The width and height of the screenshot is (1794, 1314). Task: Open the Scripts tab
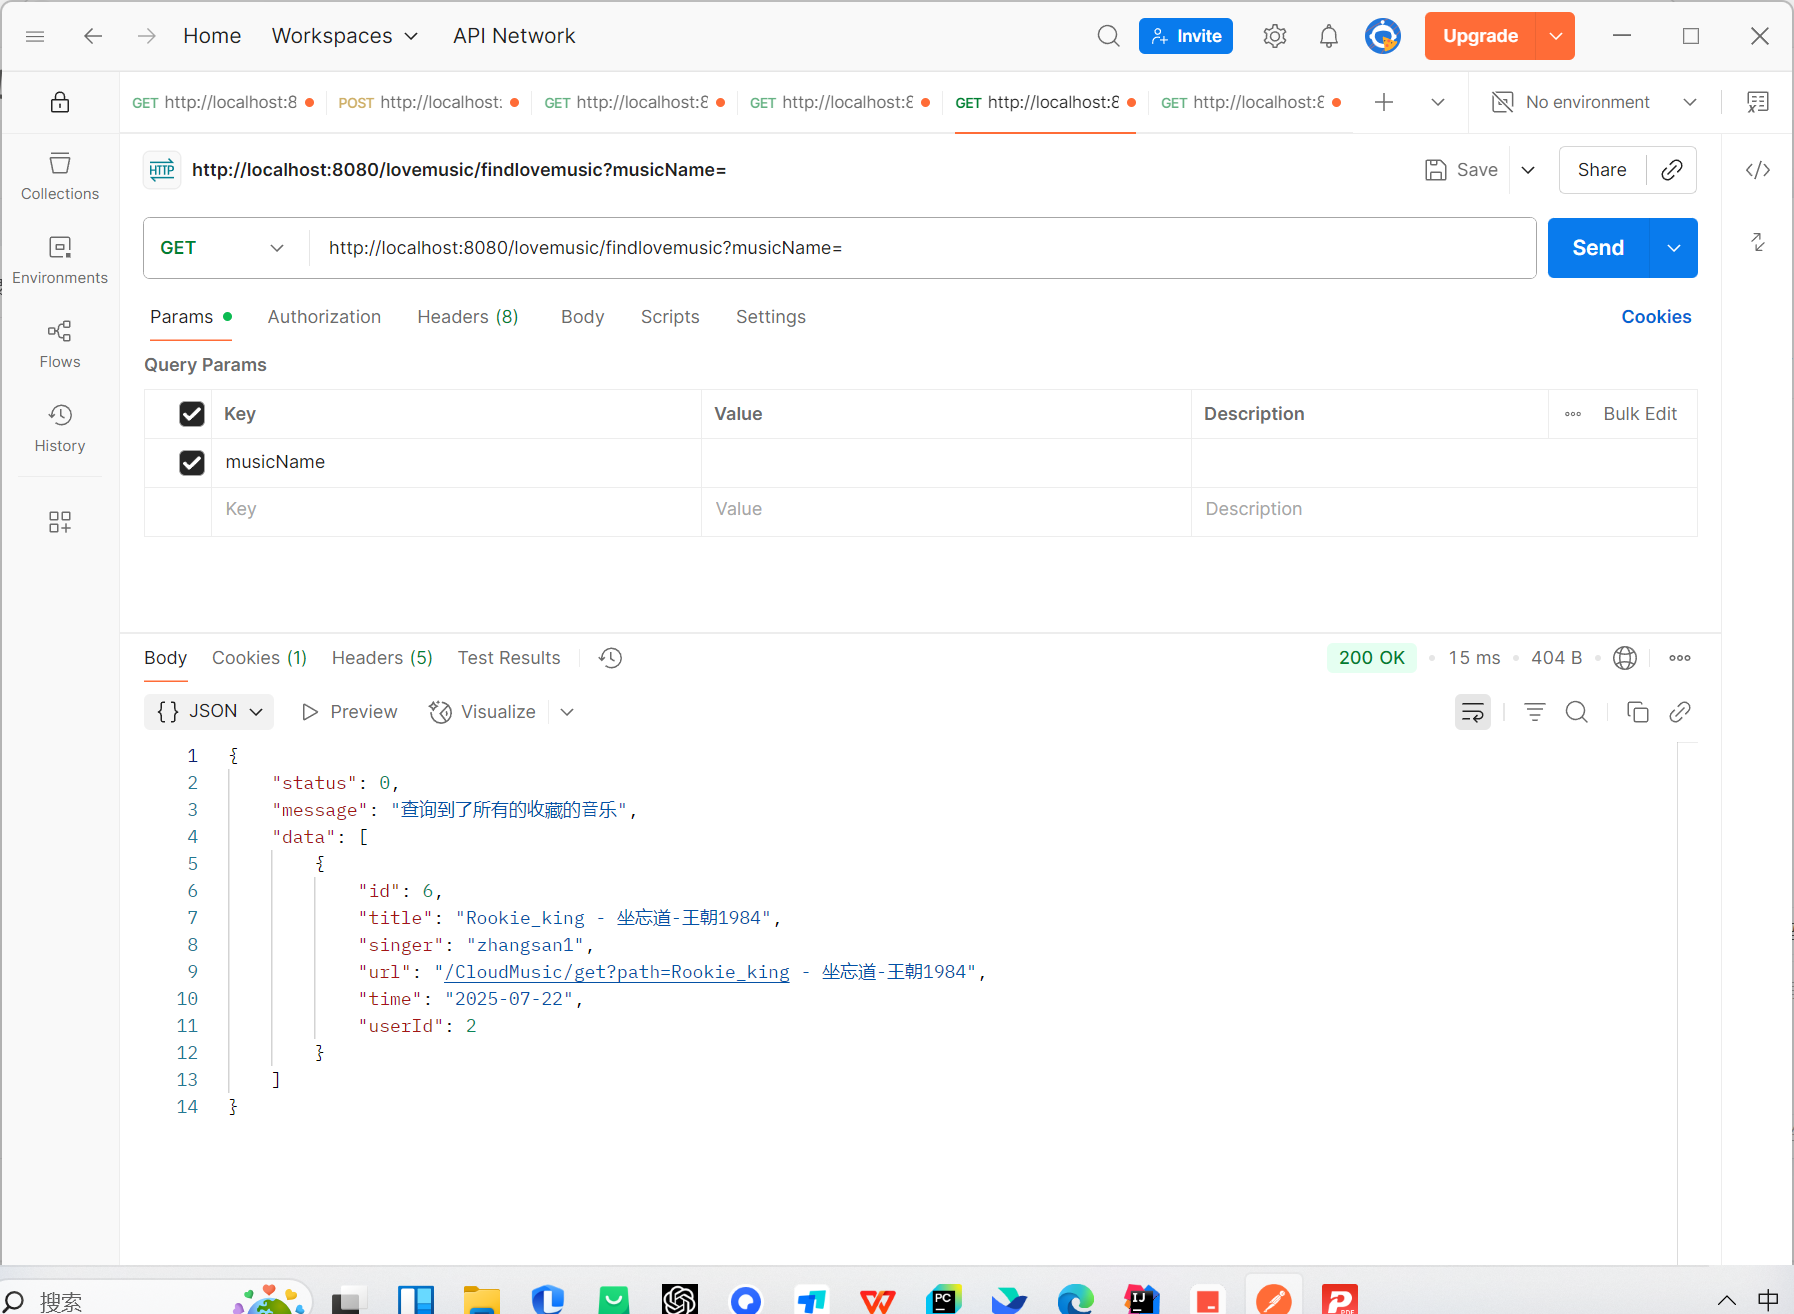pyautogui.click(x=670, y=317)
